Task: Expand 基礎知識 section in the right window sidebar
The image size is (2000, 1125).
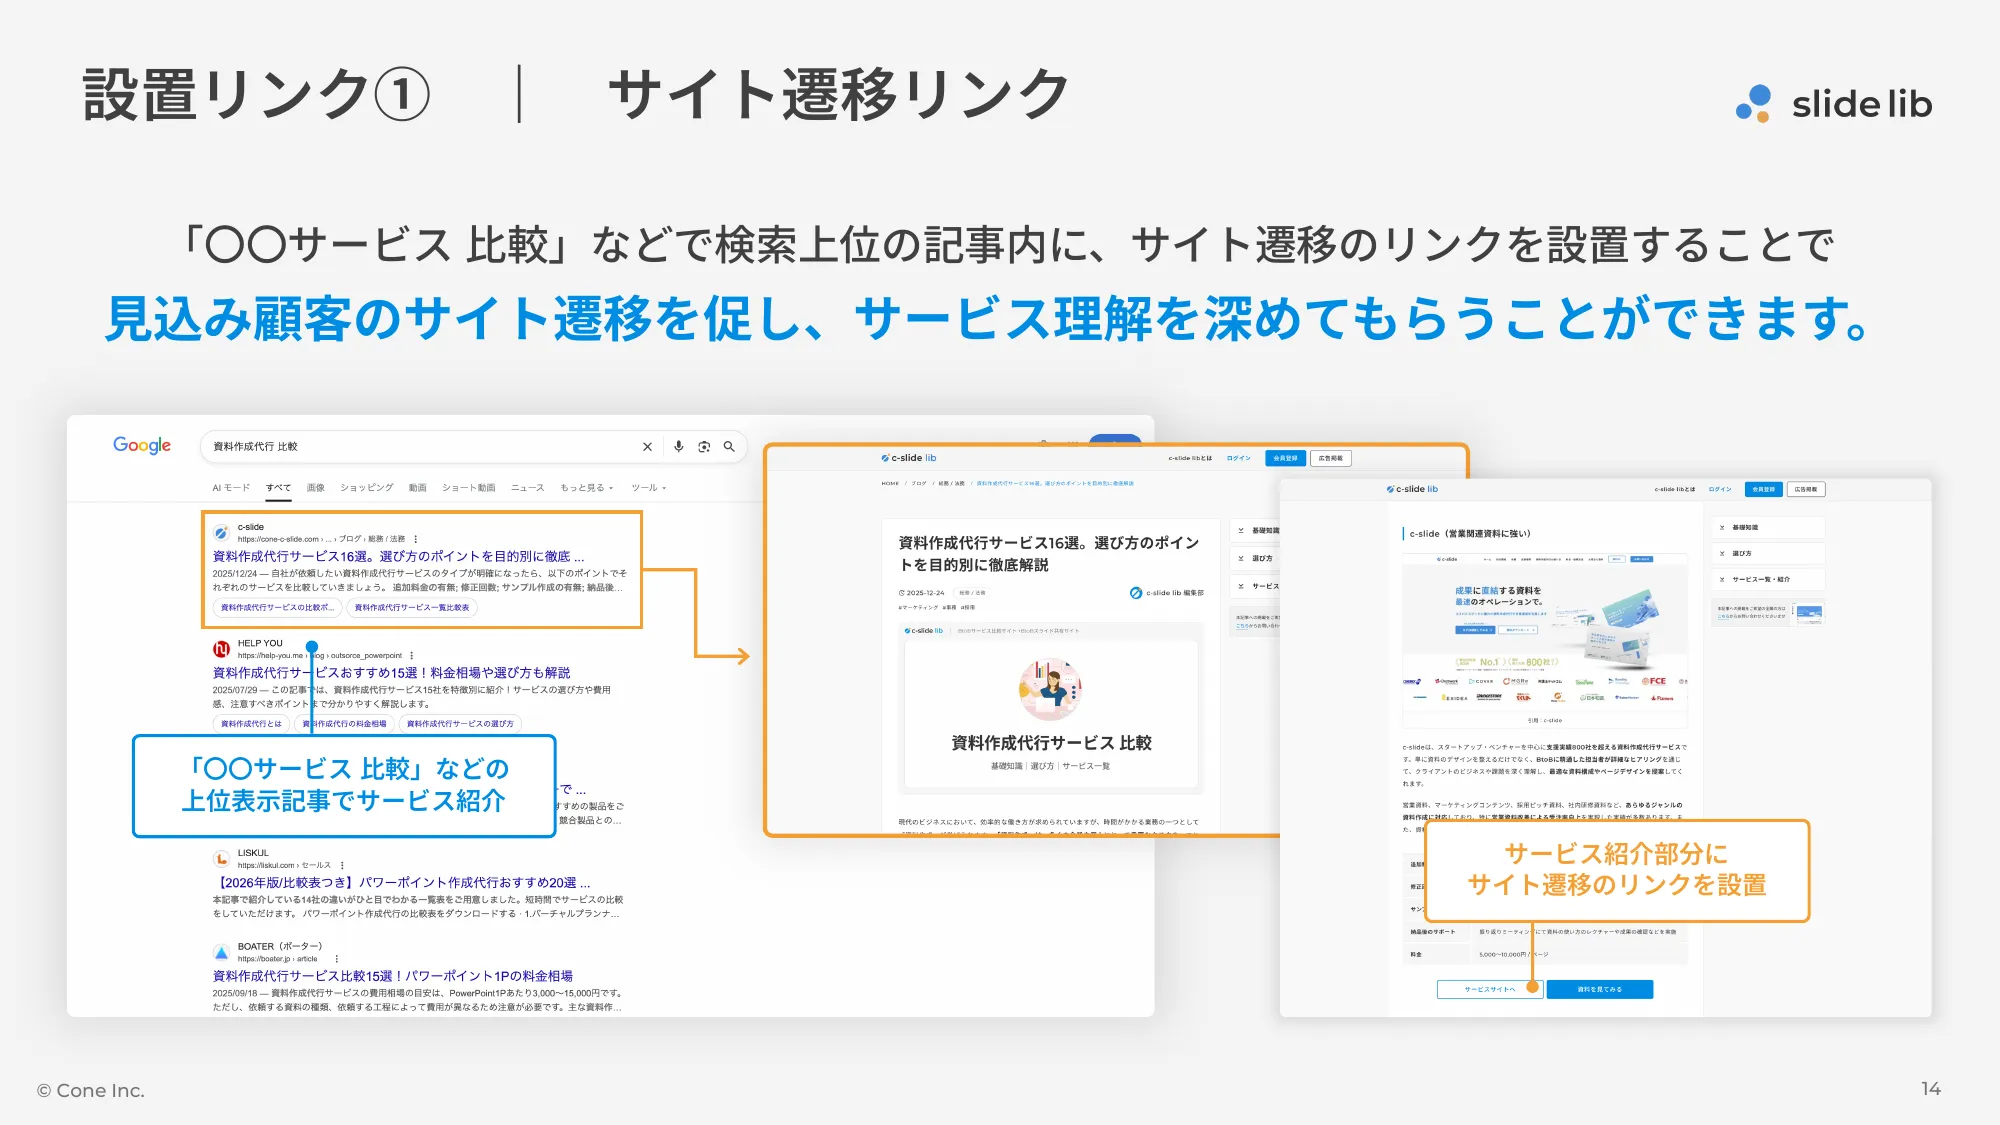Action: coord(1768,527)
